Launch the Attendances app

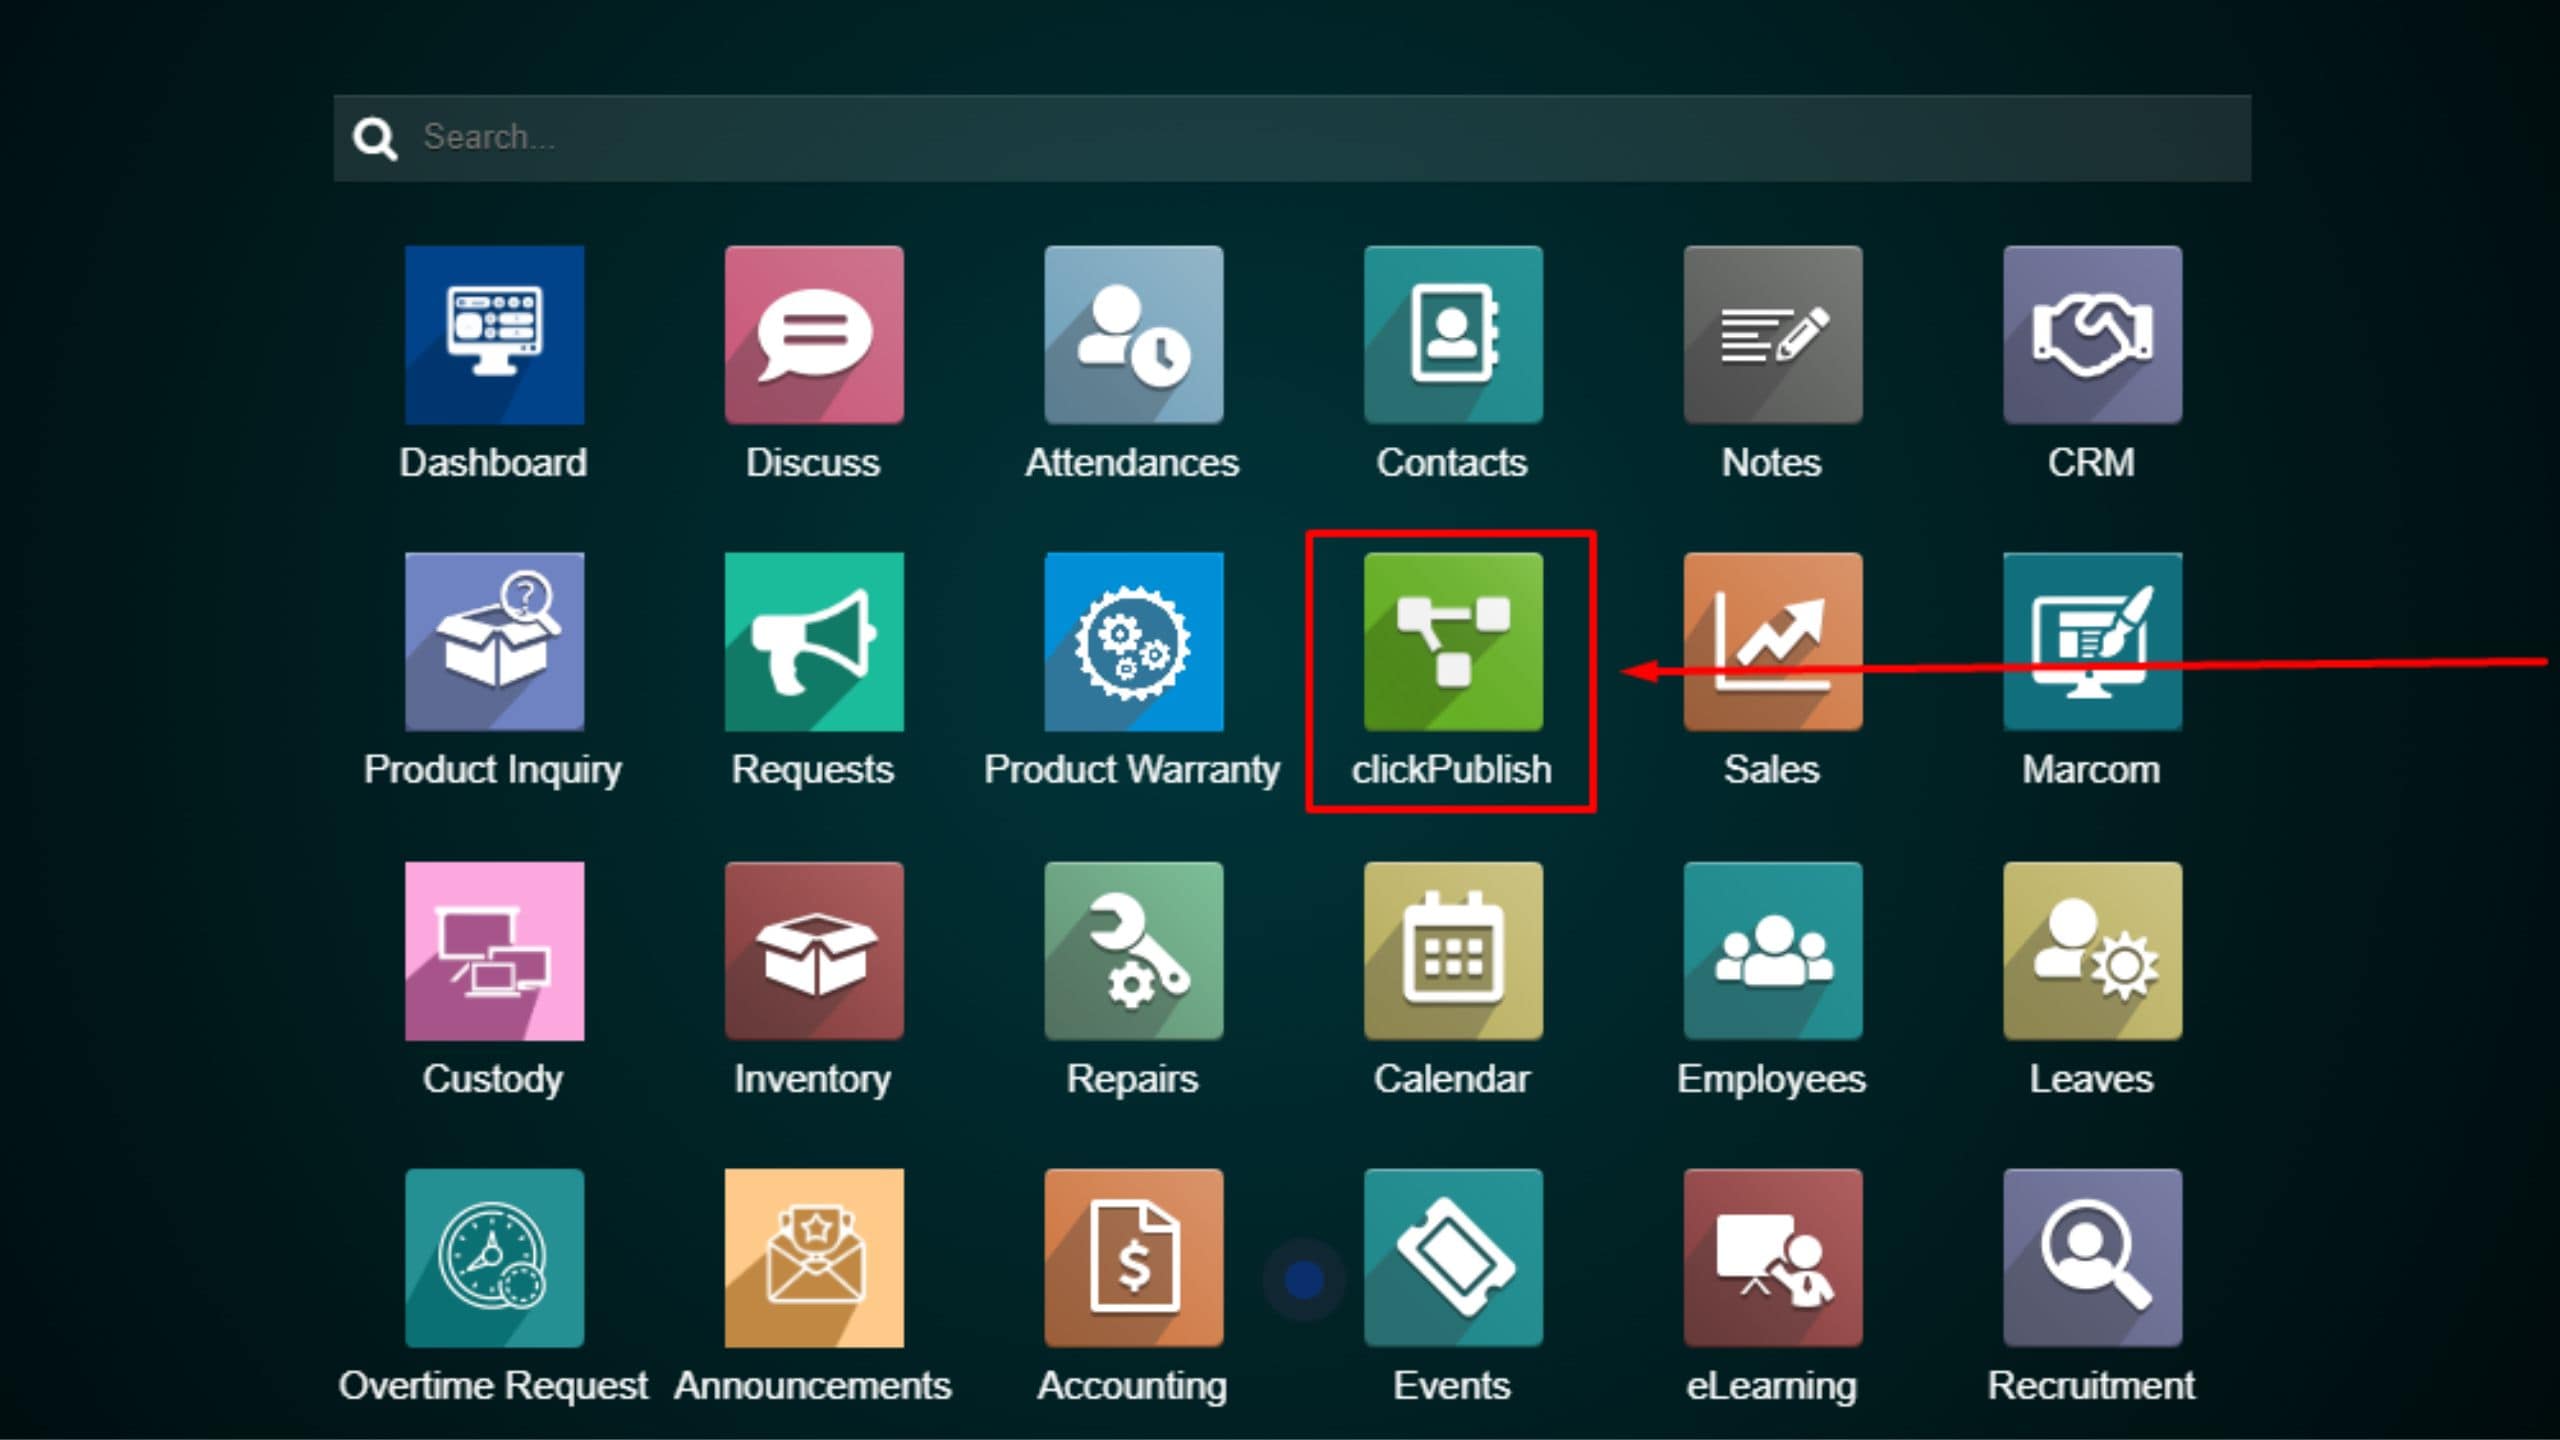tap(1134, 335)
